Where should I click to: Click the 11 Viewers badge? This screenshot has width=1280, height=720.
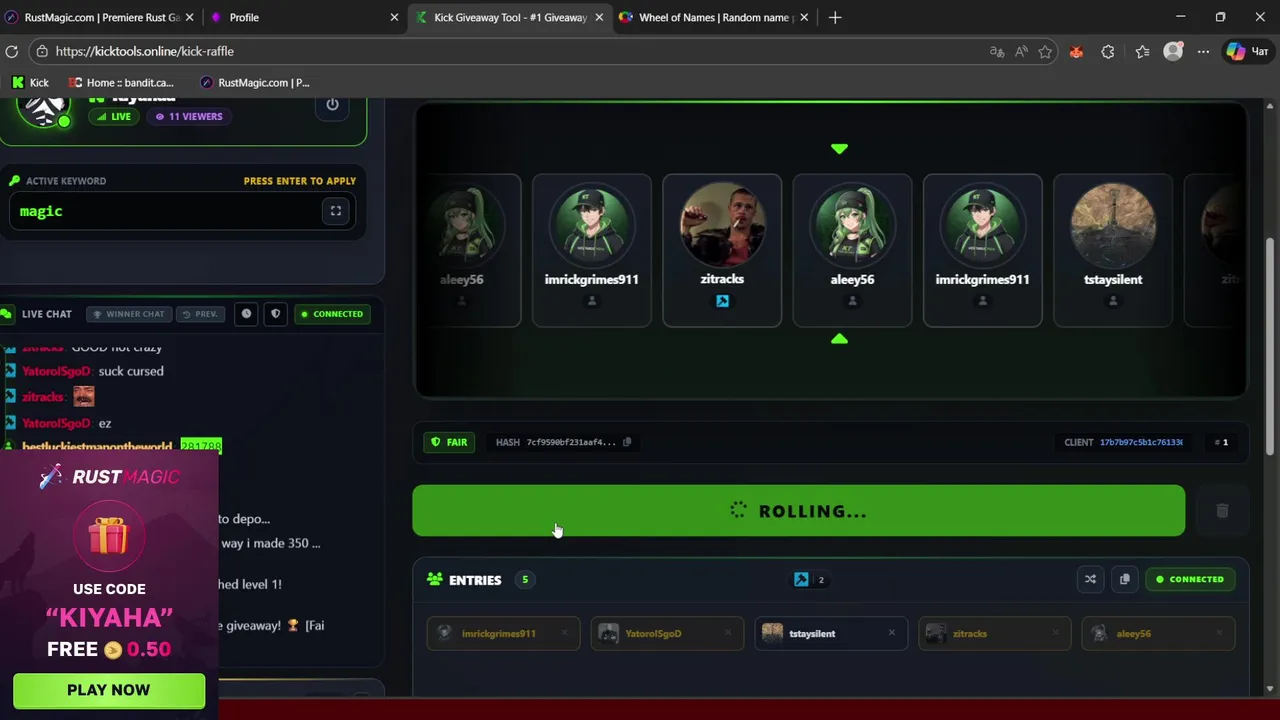coord(189,117)
